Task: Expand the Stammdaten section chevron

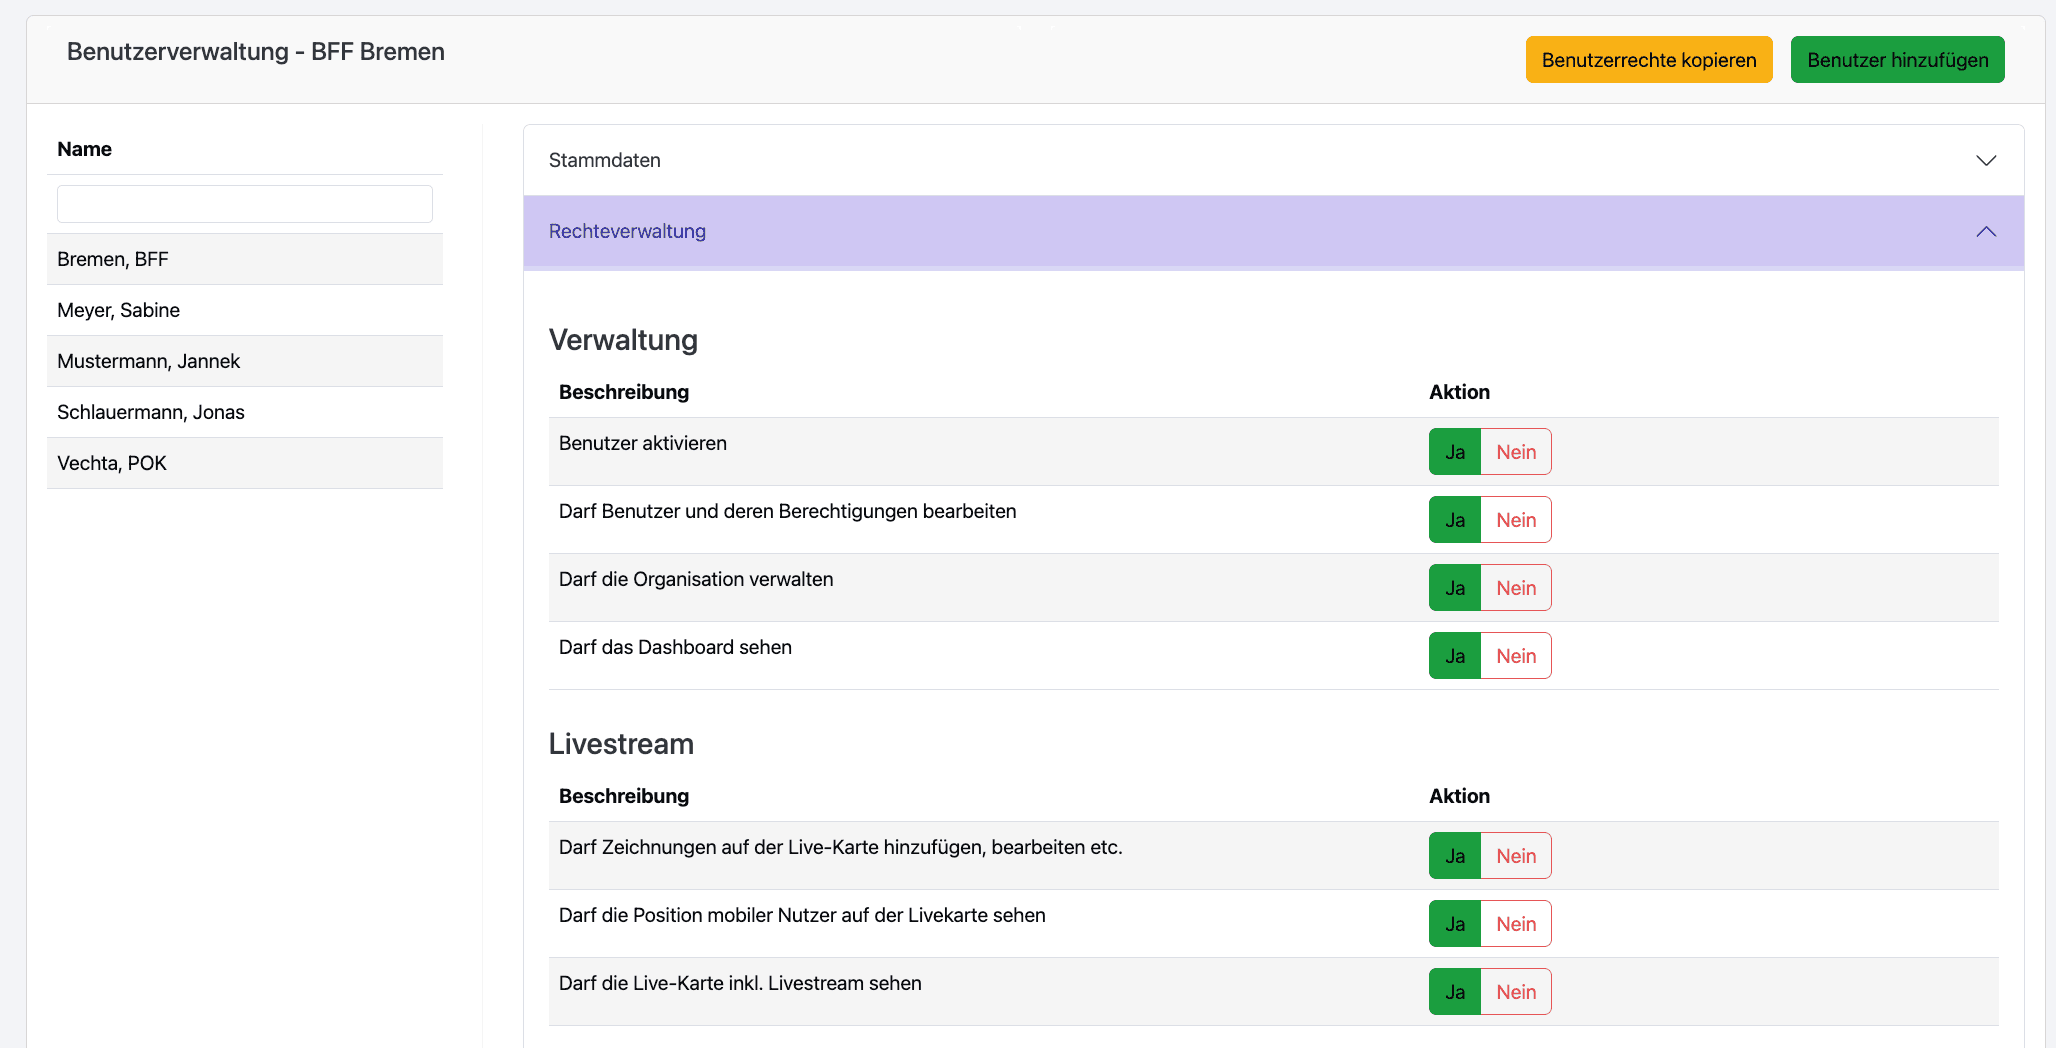Action: [1985, 161]
